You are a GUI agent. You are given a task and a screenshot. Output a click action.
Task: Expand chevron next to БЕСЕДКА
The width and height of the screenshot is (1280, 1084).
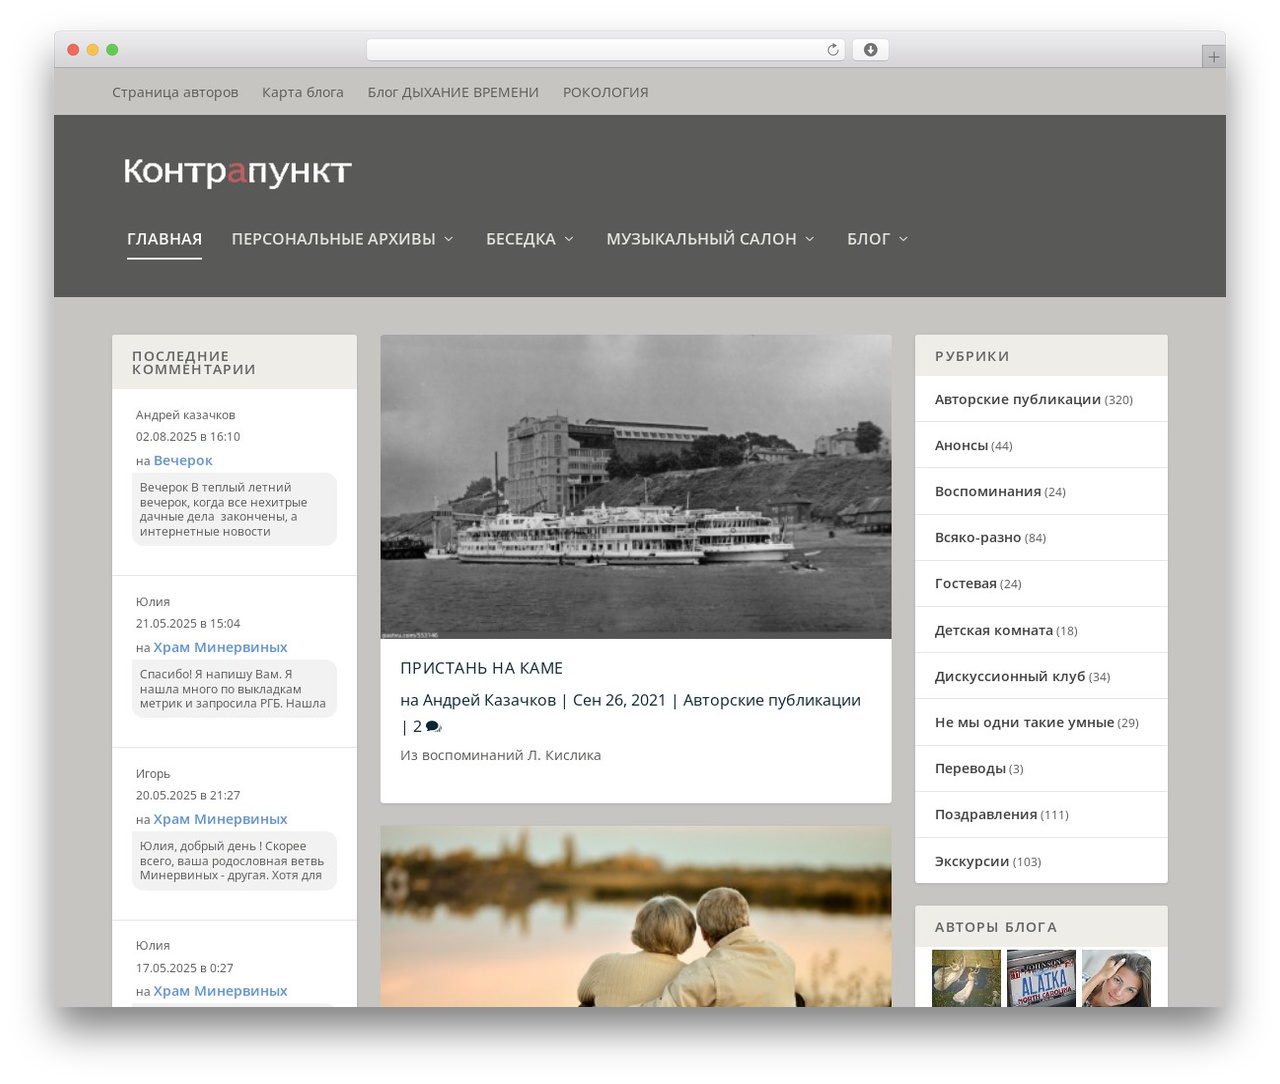click(x=569, y=239)
